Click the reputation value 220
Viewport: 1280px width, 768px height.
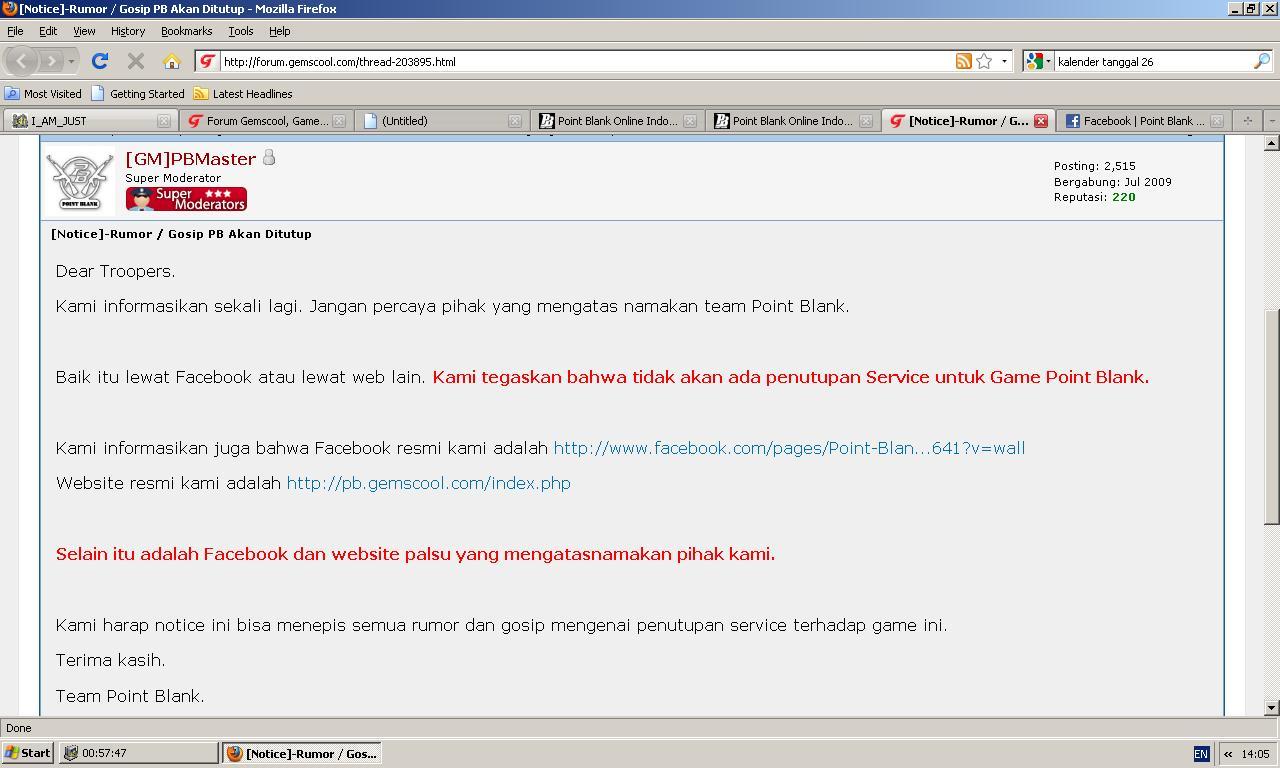point(1123,197)
